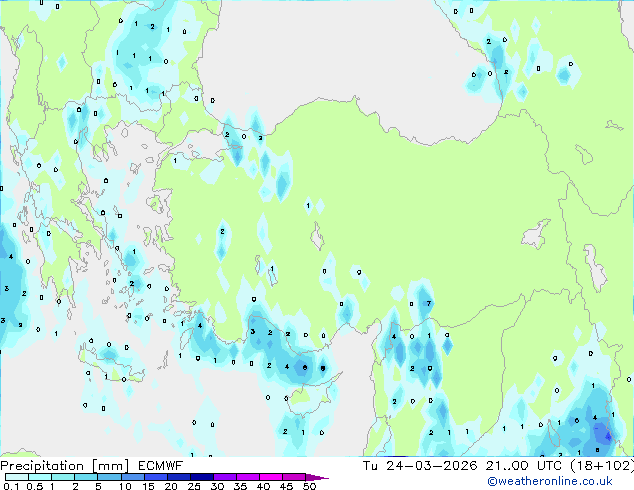Click the time '21..00 UTC'
The width and height of the screenshot is (634, 490).
524,466
